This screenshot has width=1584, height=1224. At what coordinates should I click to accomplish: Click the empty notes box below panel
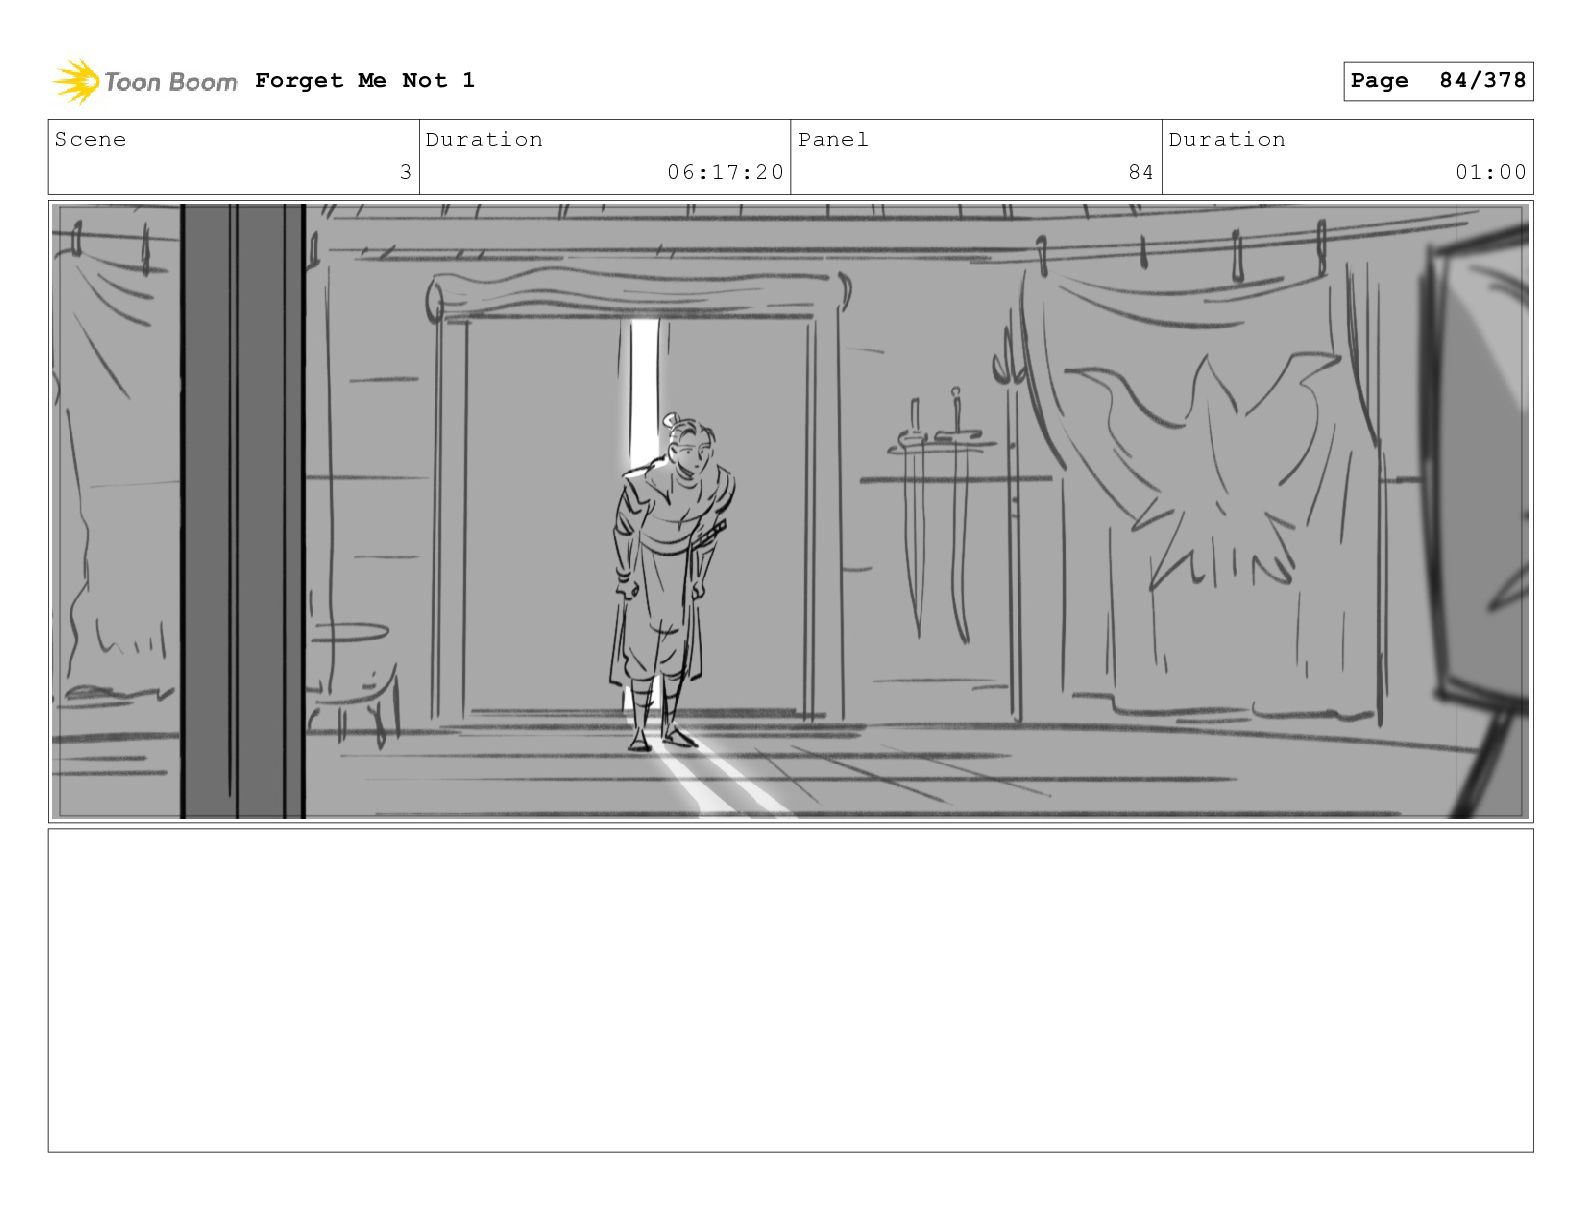click(790, 990)
